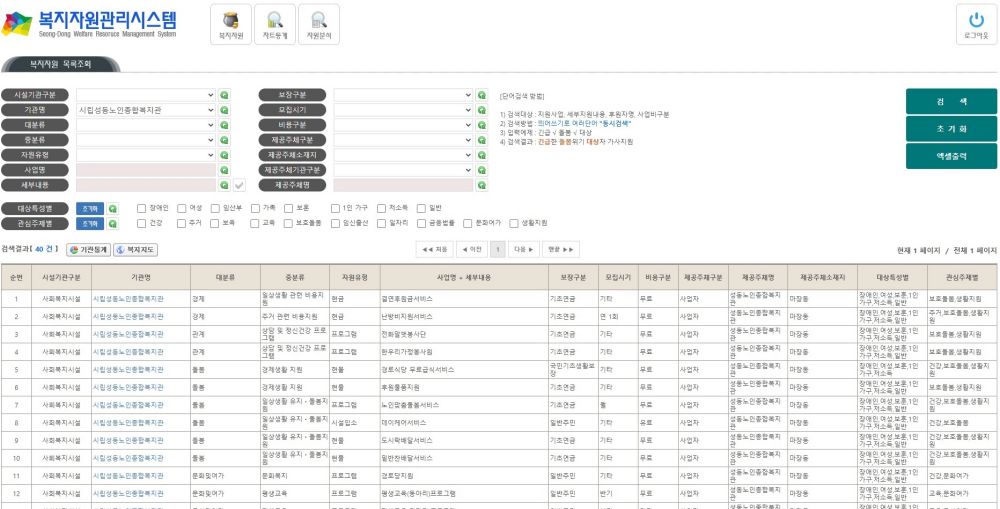Click green reset icon beside 제공주체기관구분 dropdown
Image resolution: width=1000 pixels, height=509 pixels.
482,170
